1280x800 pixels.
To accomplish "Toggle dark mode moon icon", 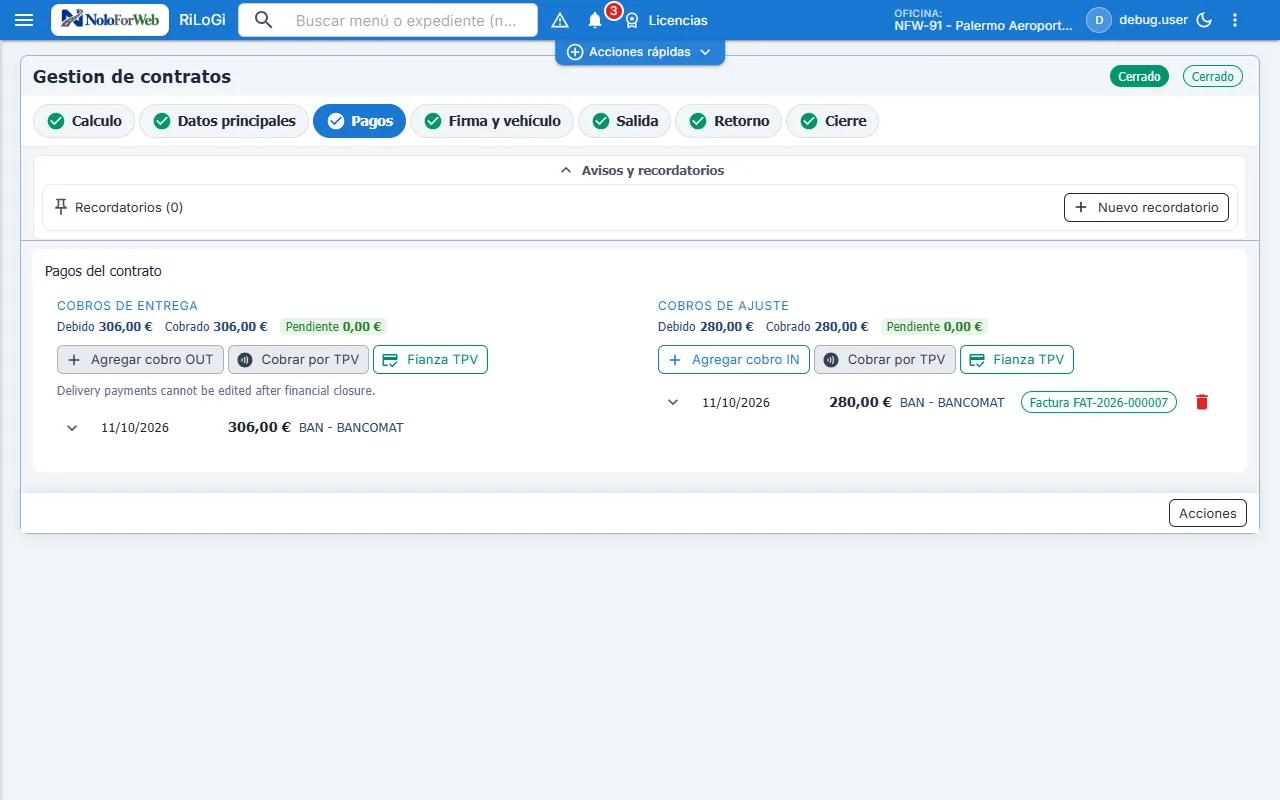I will click(x=1204, y=20).
